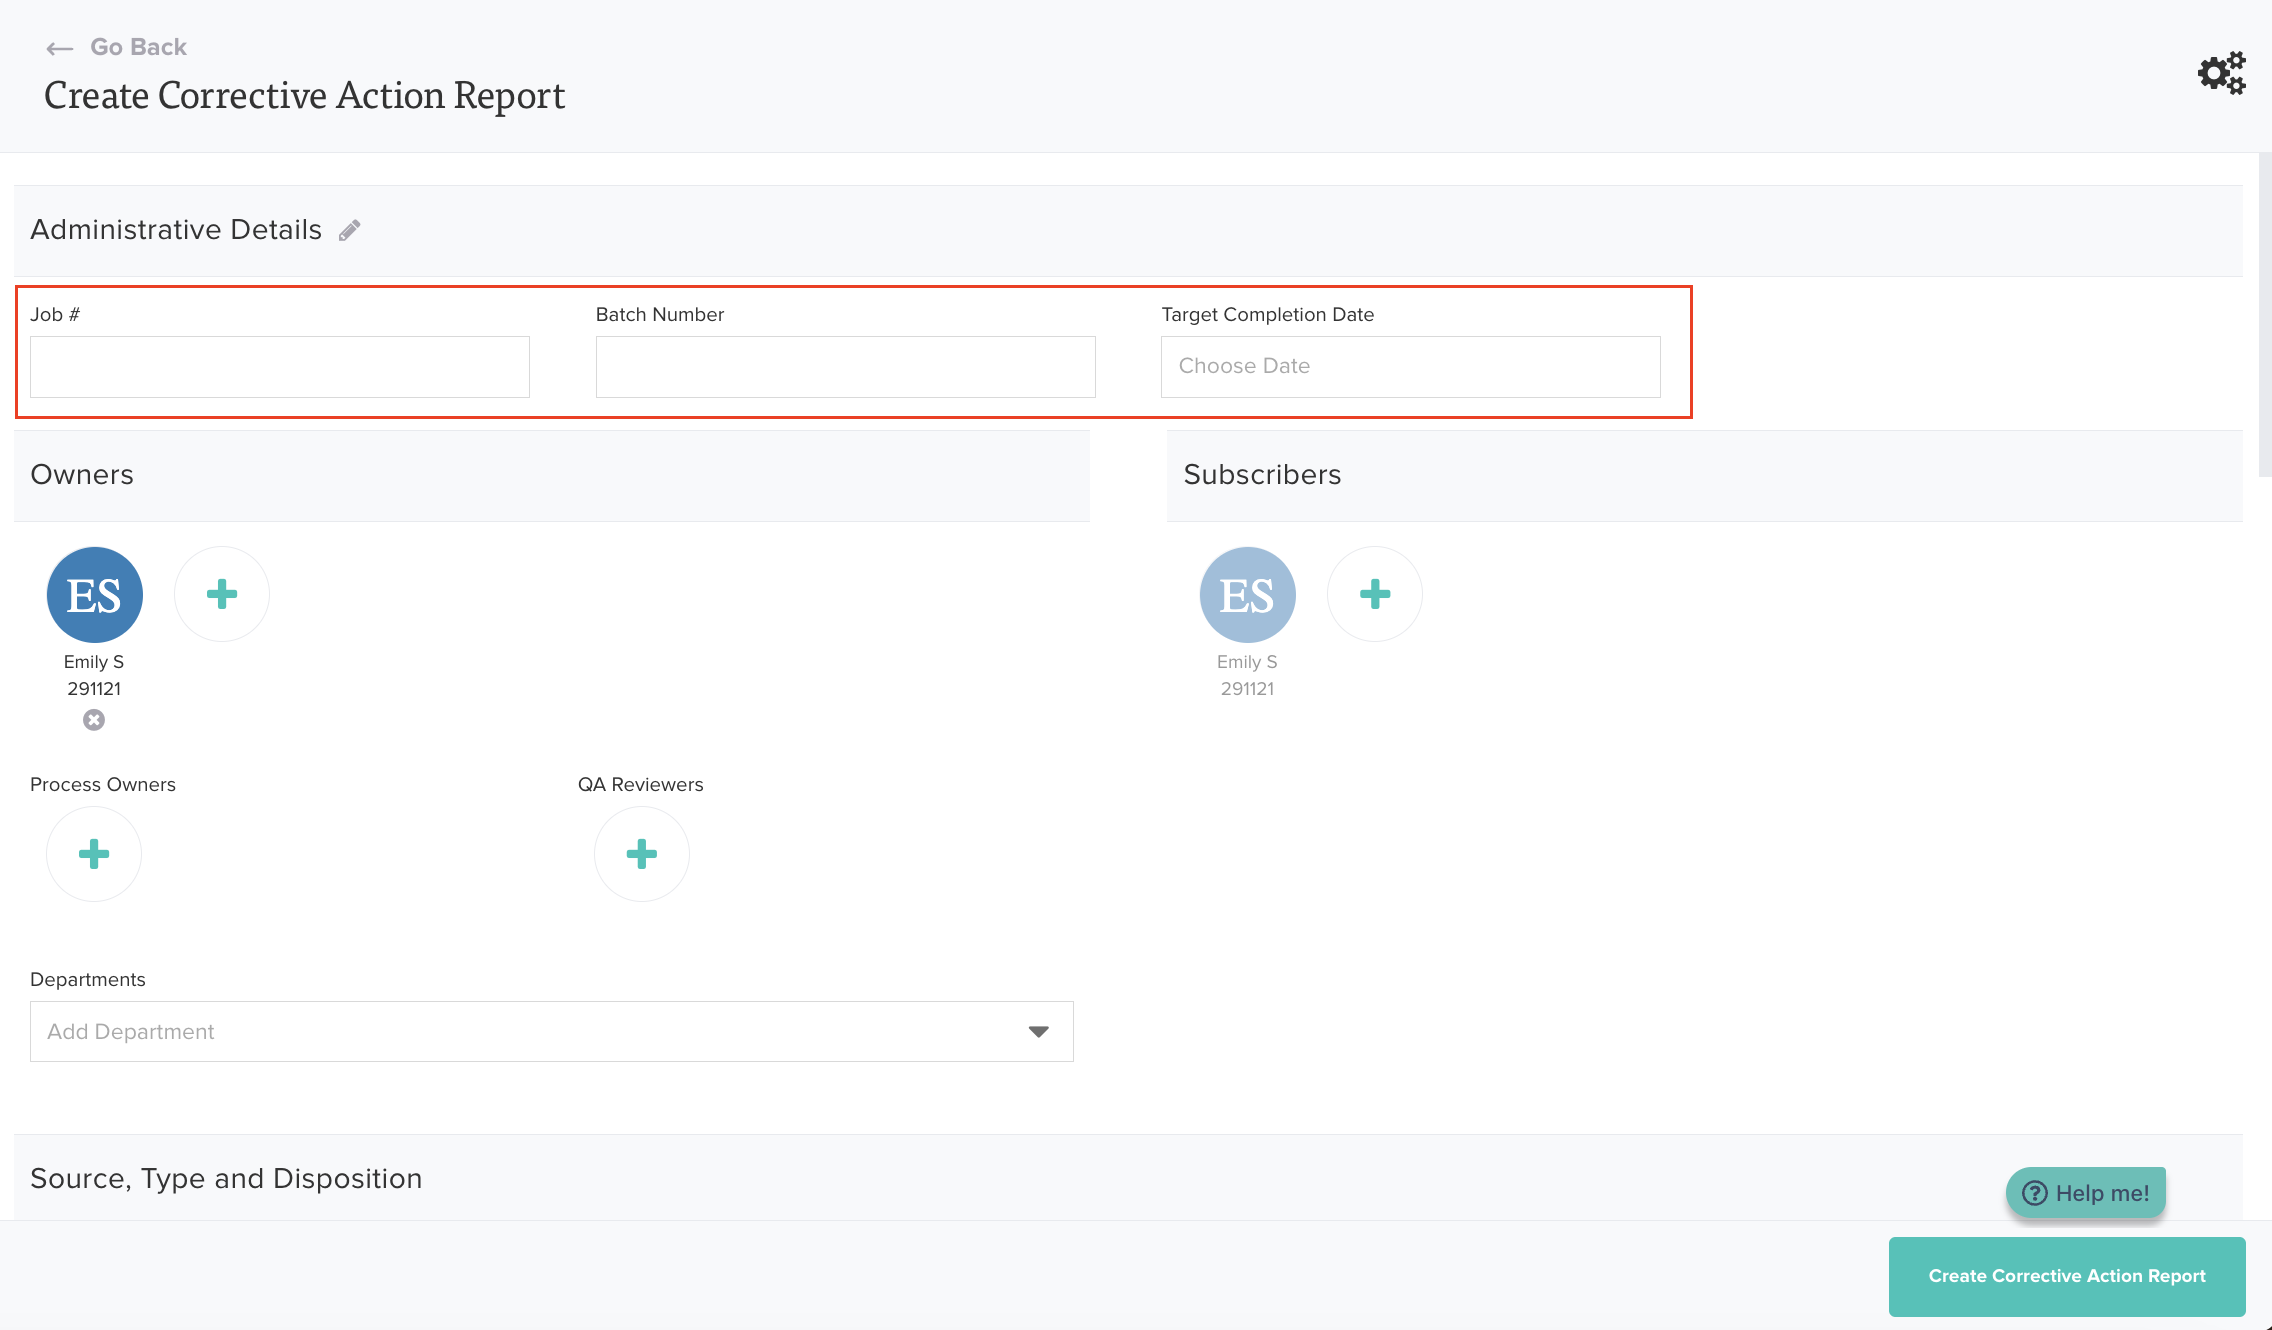Open Target Completion Date picker

pyautogui.click(x=1410, y=367)
